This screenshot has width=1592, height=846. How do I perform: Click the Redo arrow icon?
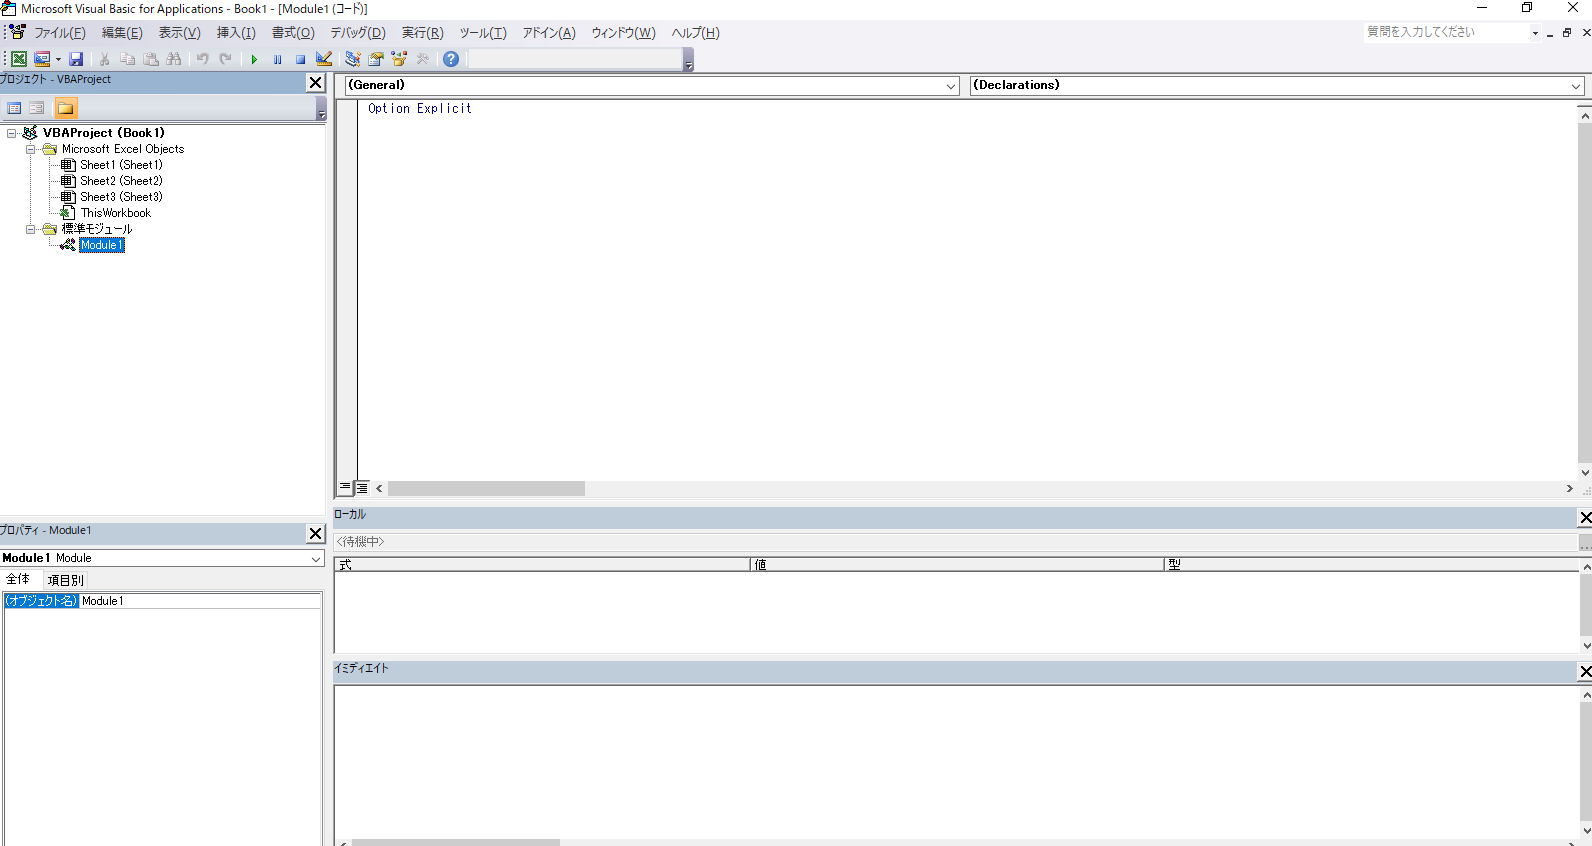pos(226,59)
